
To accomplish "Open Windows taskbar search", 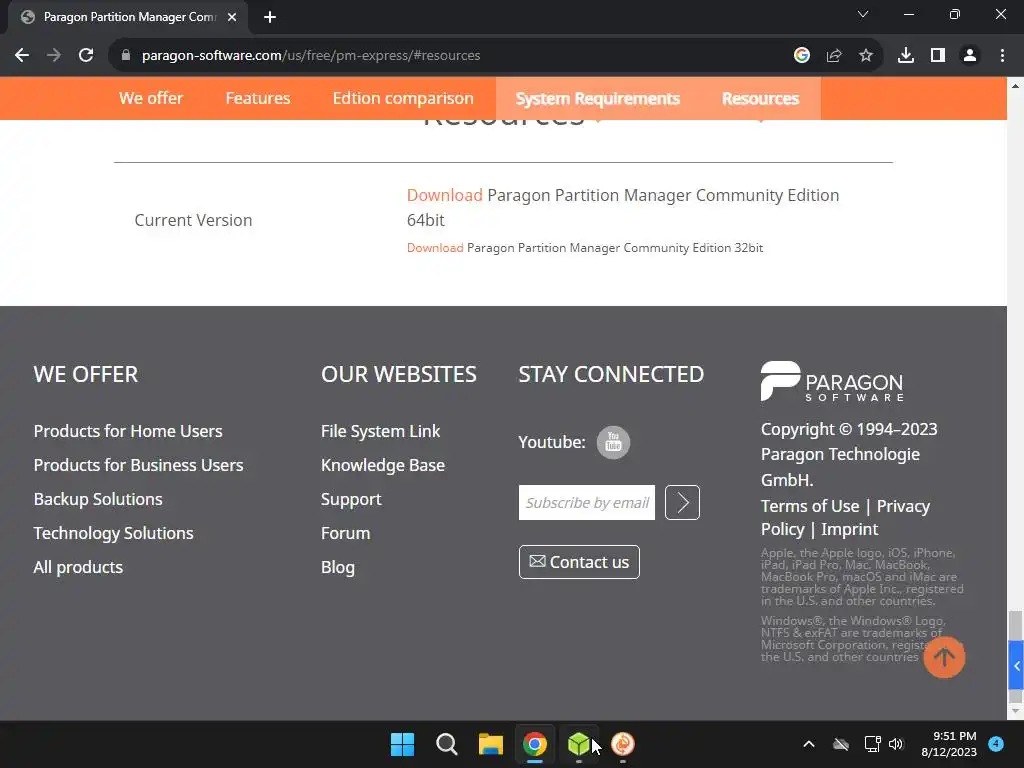I will click(447, 744).
